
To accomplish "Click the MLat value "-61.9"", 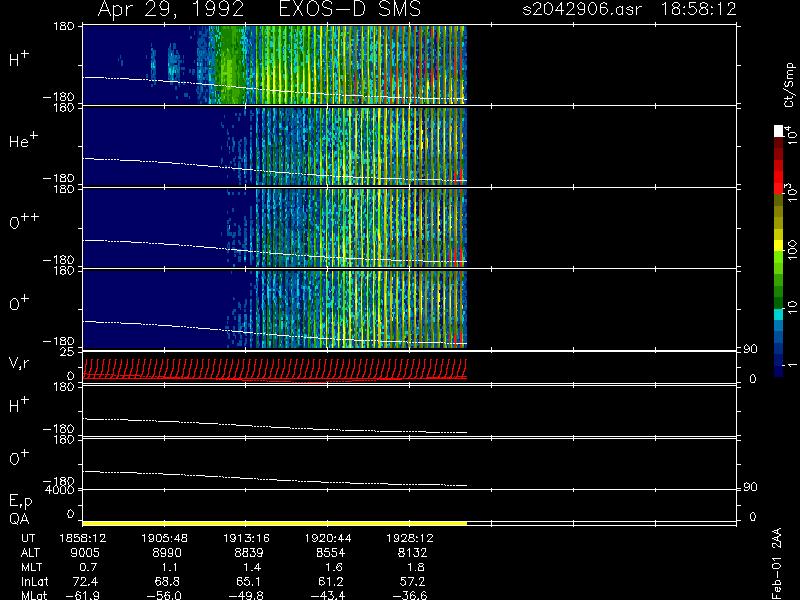I will pos(82,595).
